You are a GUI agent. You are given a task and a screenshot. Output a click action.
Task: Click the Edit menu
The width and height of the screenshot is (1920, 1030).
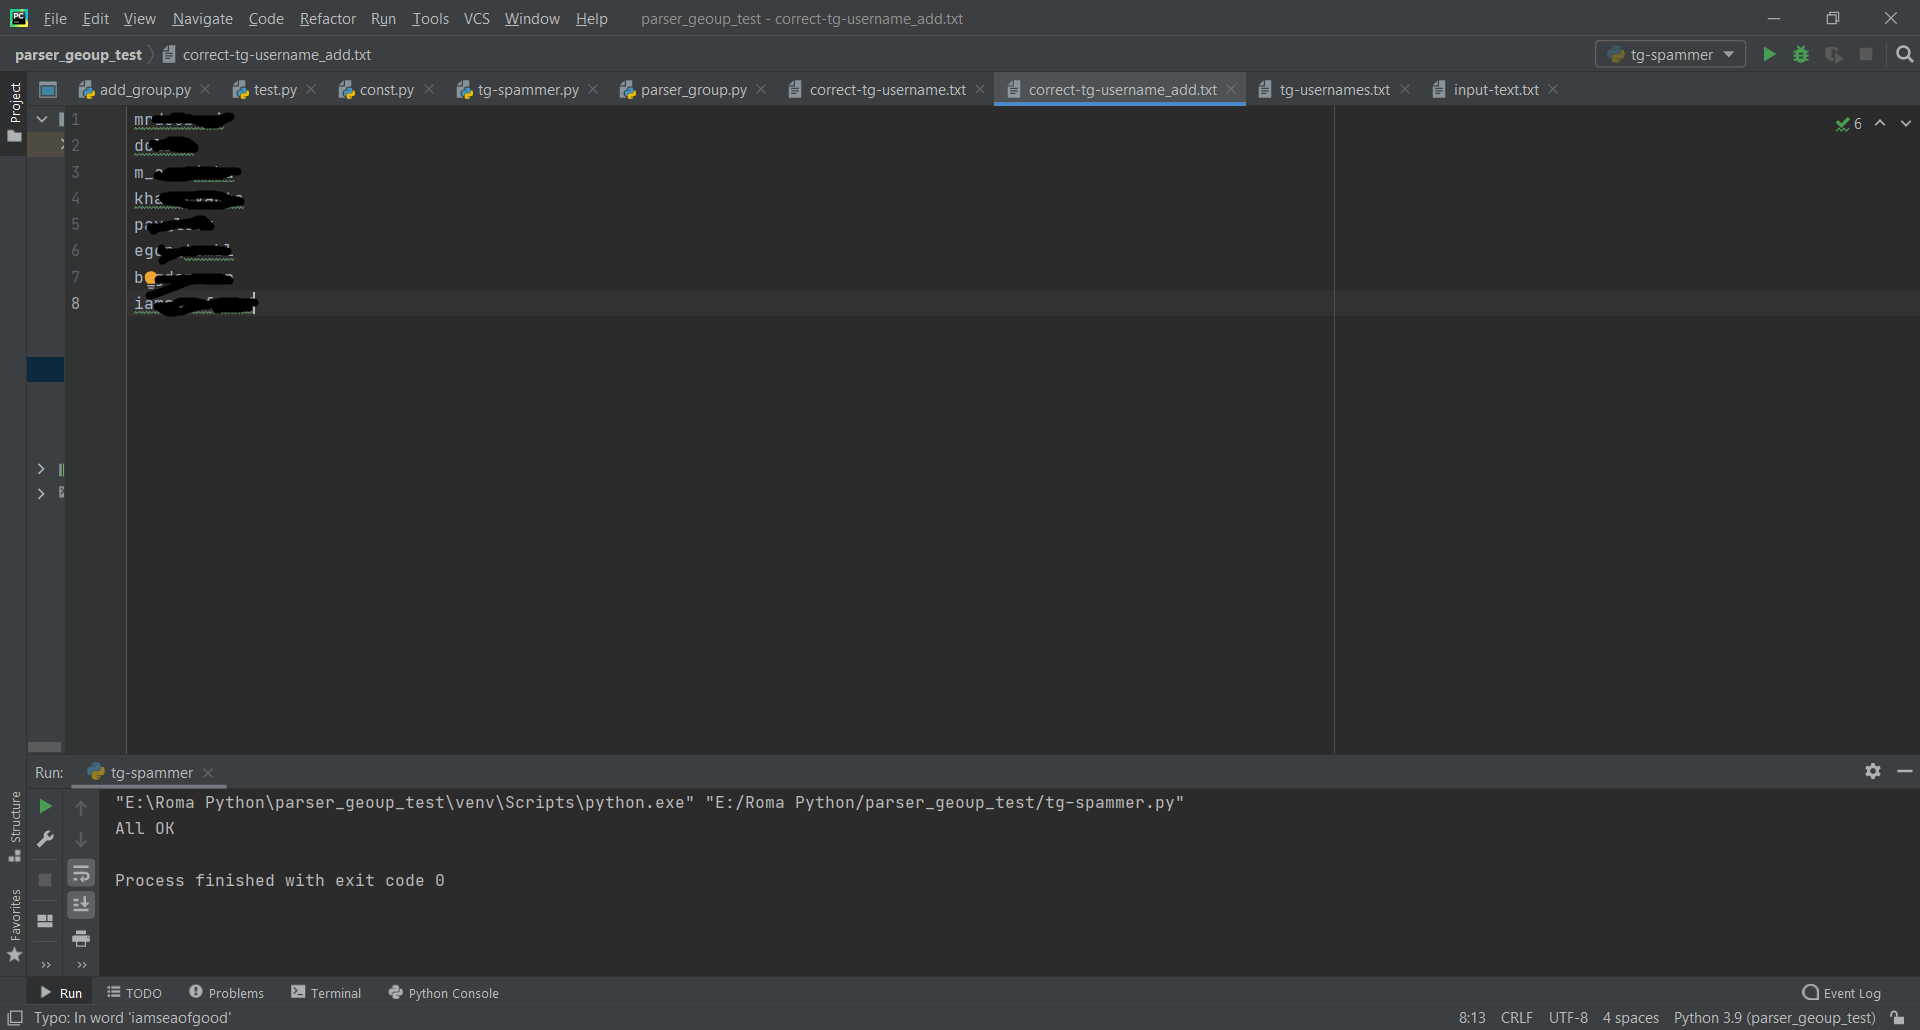coord(96,18)
